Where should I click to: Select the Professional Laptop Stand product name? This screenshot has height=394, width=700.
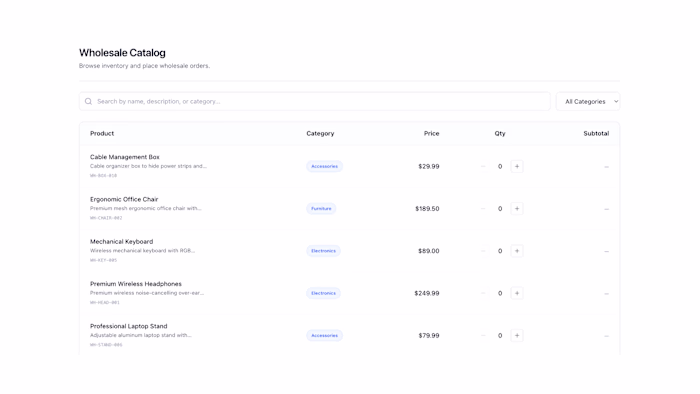129,326
